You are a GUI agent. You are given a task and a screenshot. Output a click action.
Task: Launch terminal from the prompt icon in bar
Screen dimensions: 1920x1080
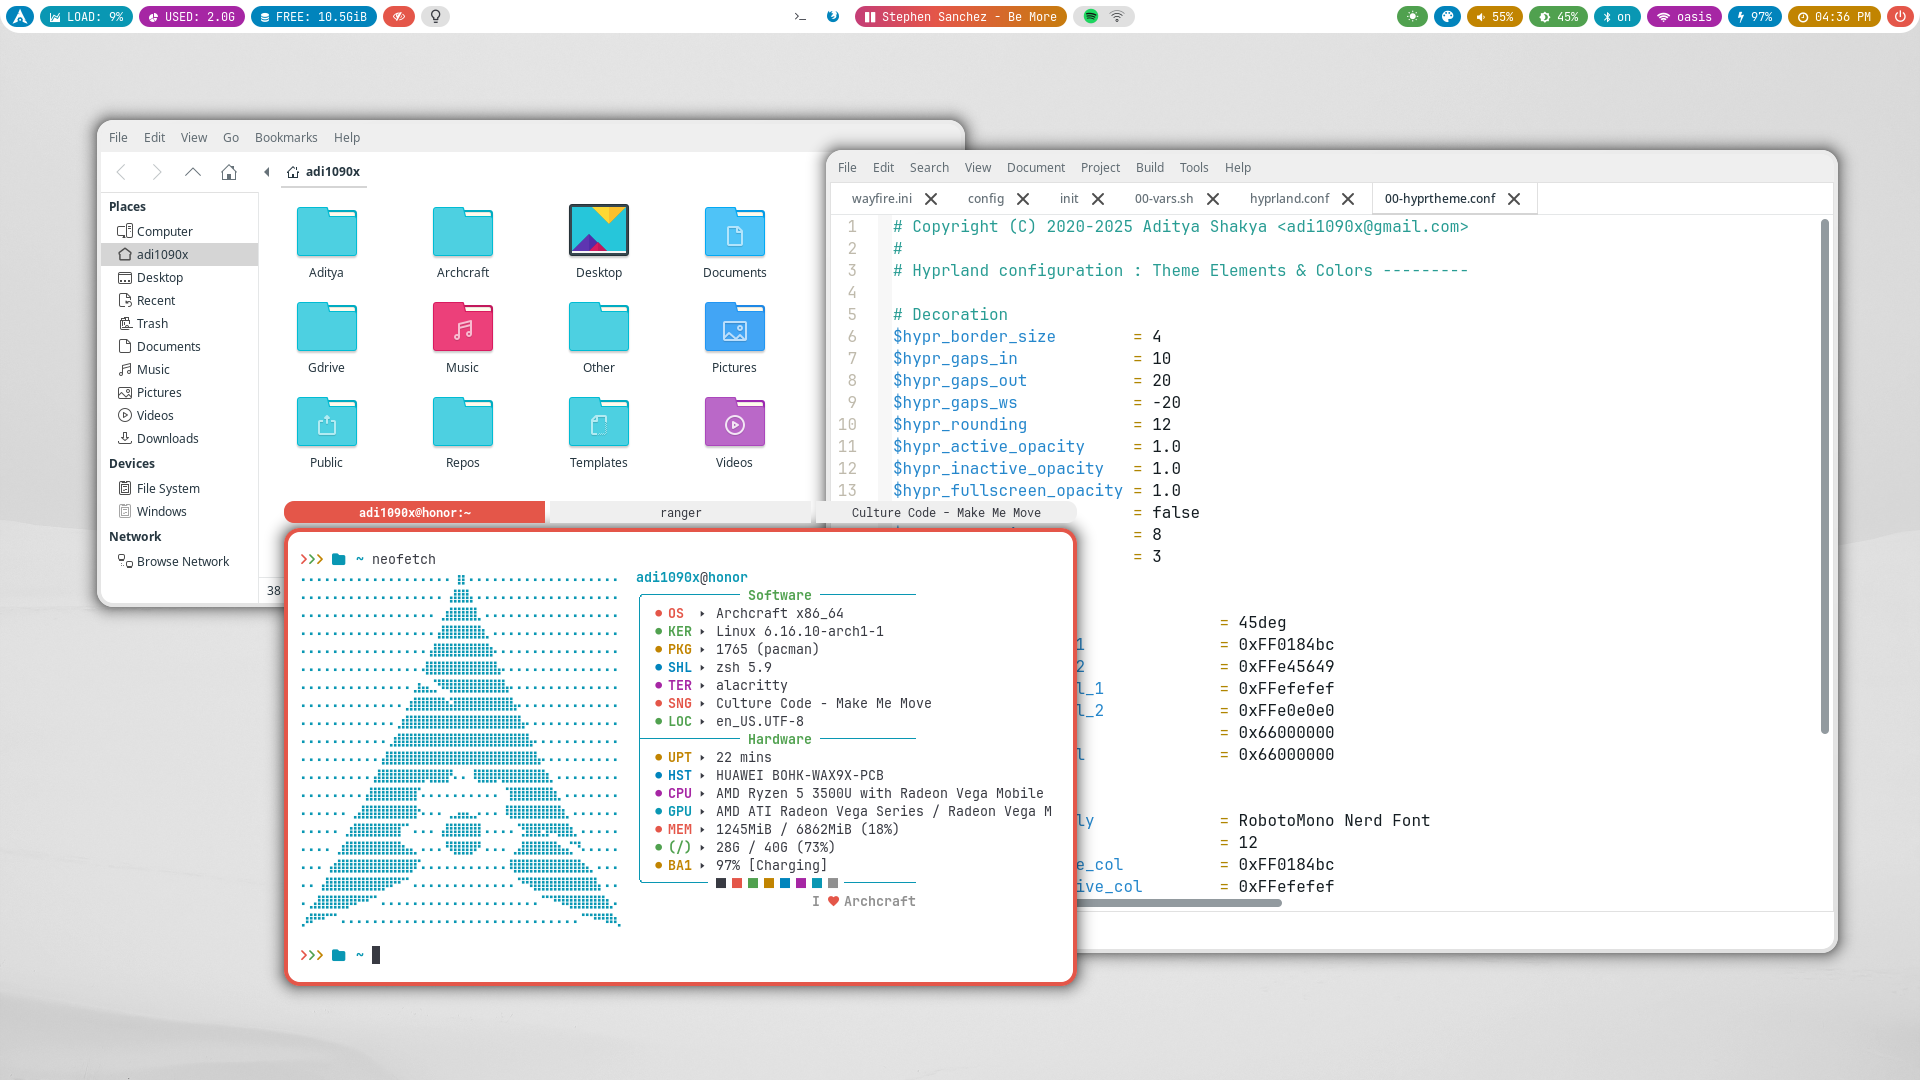click(800, 16)
